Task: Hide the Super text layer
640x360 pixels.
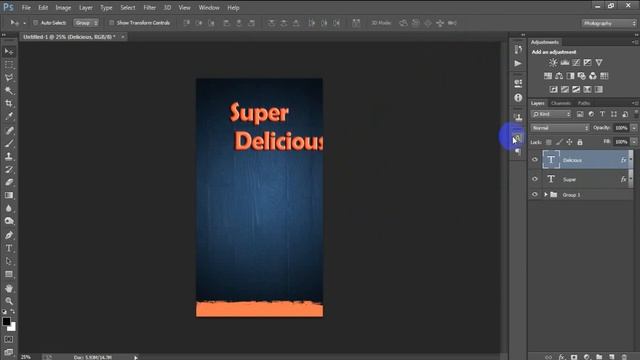Action: pos(535,179)
